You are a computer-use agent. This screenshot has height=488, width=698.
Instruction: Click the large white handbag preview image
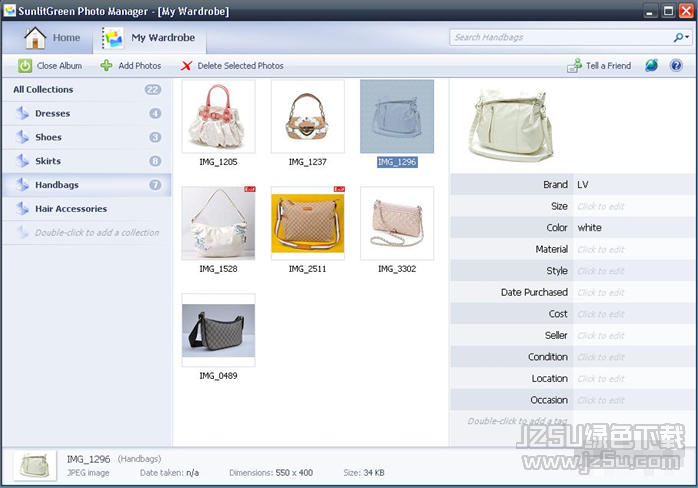point(511,124)
